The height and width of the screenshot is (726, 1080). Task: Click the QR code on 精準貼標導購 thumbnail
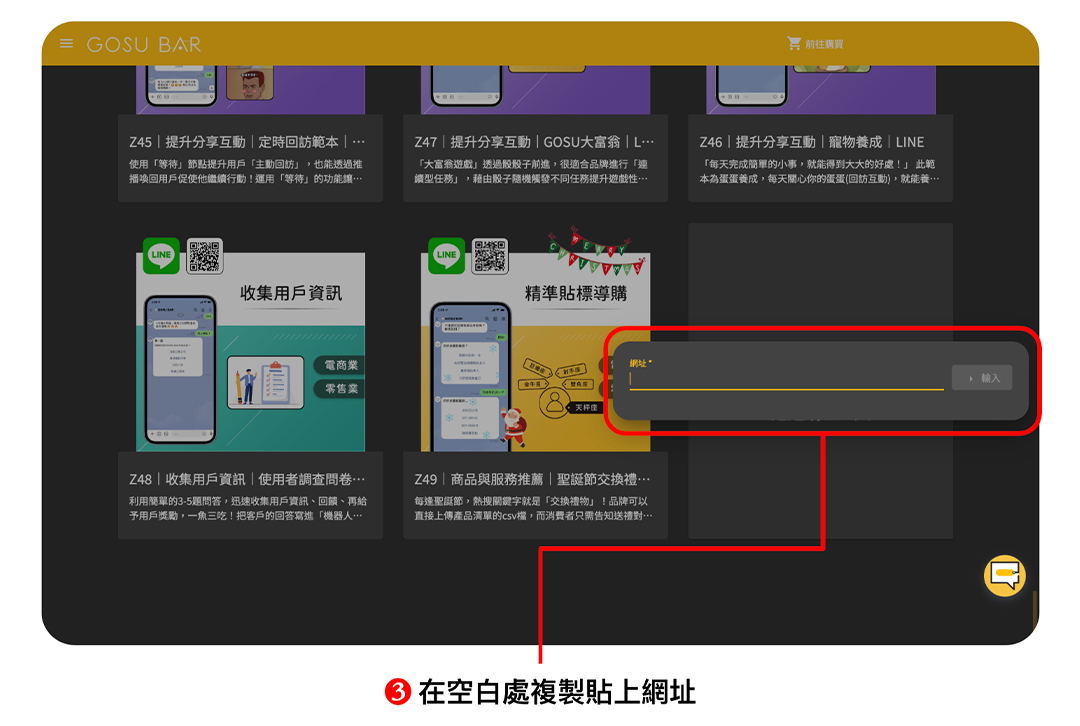[x=490, y=256]
